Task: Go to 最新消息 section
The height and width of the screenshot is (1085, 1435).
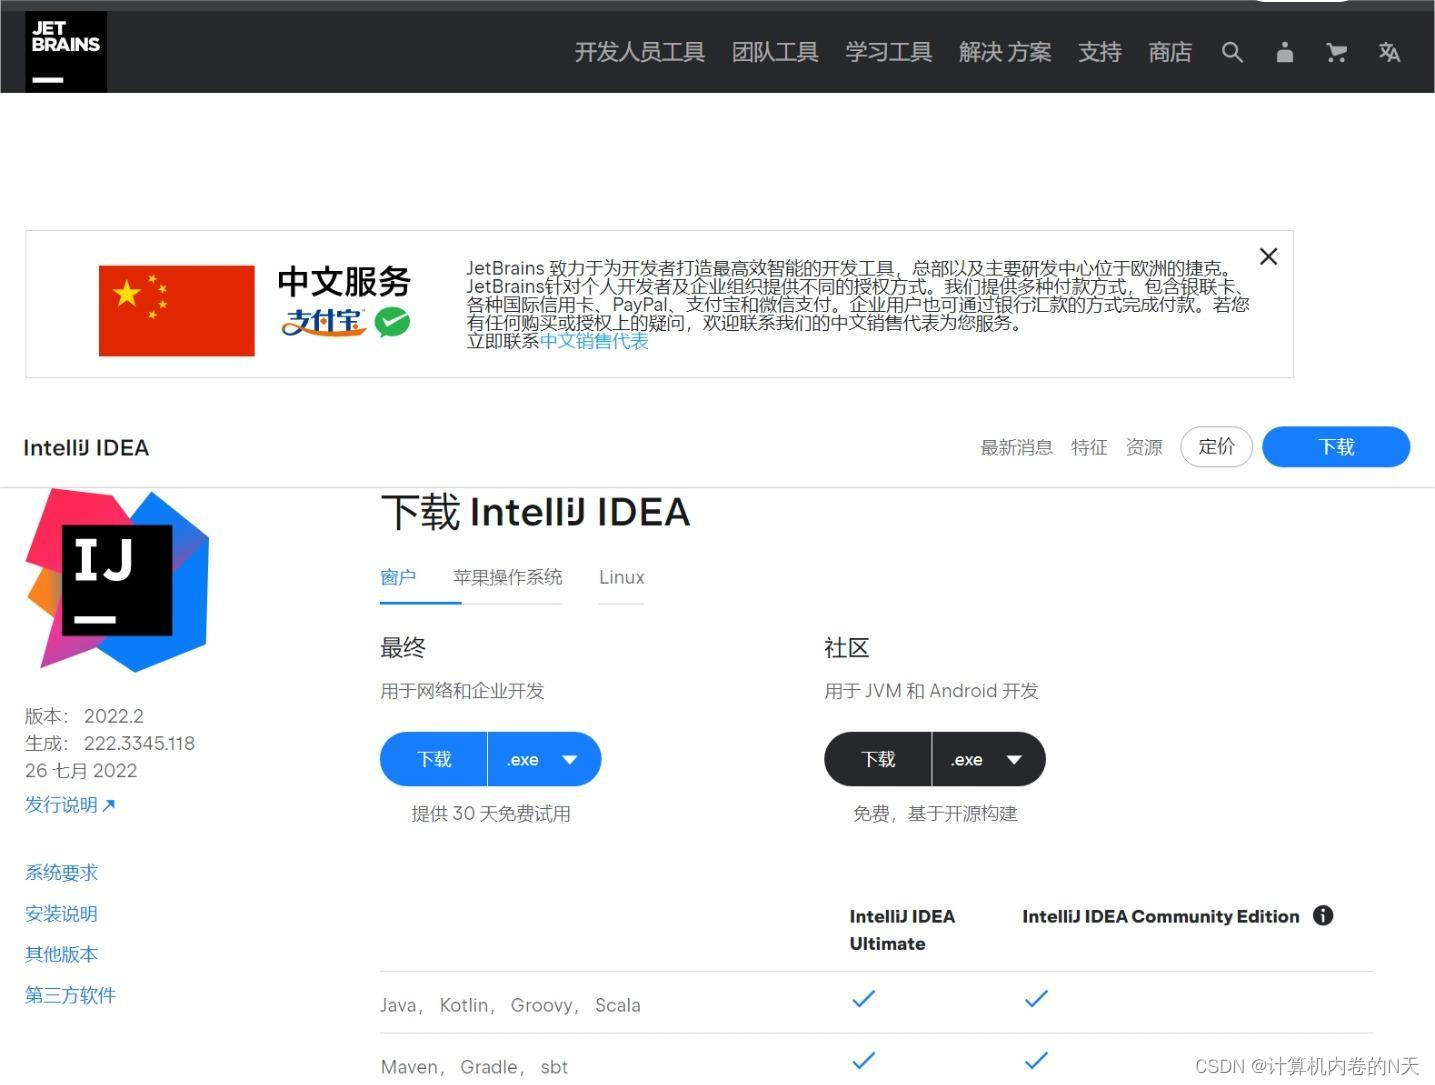Action: pyautogui.click(x=1016, y=447)
